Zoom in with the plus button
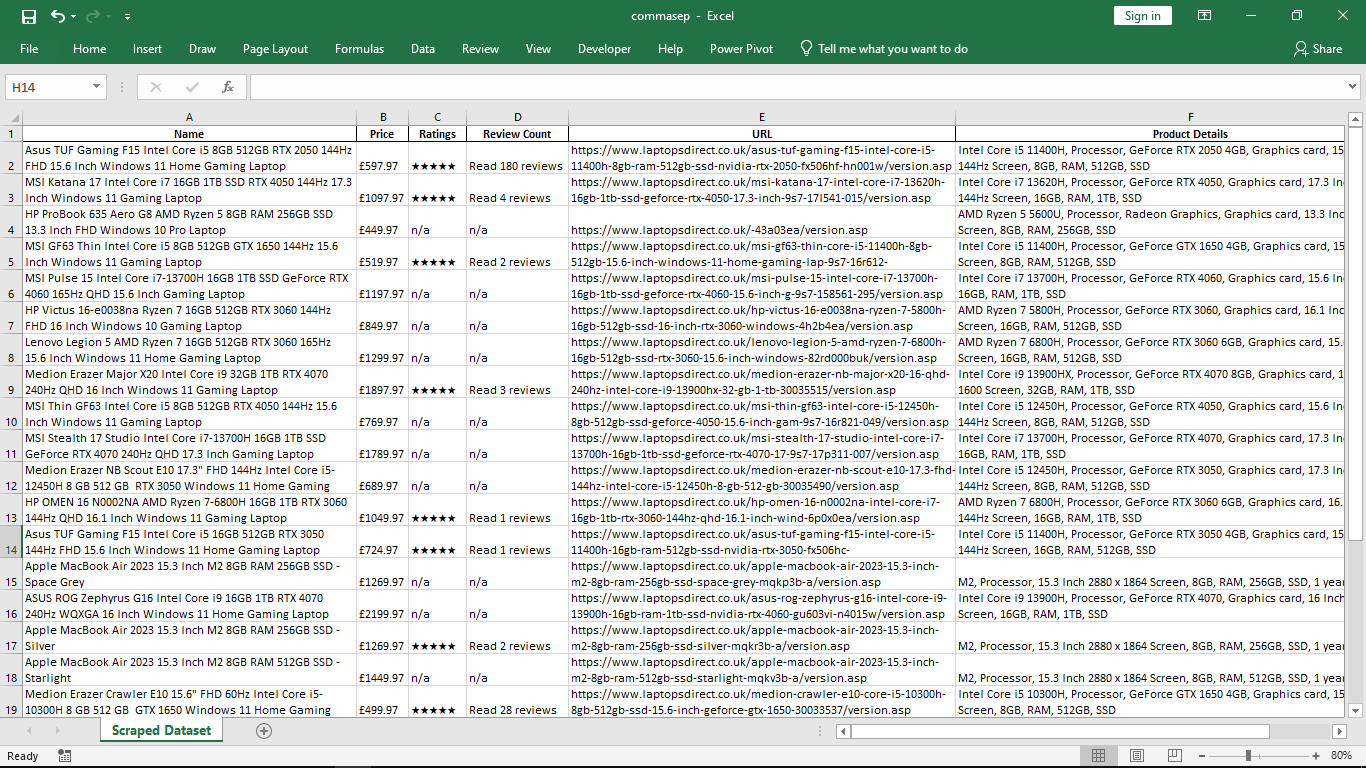 pos(1315,756)
